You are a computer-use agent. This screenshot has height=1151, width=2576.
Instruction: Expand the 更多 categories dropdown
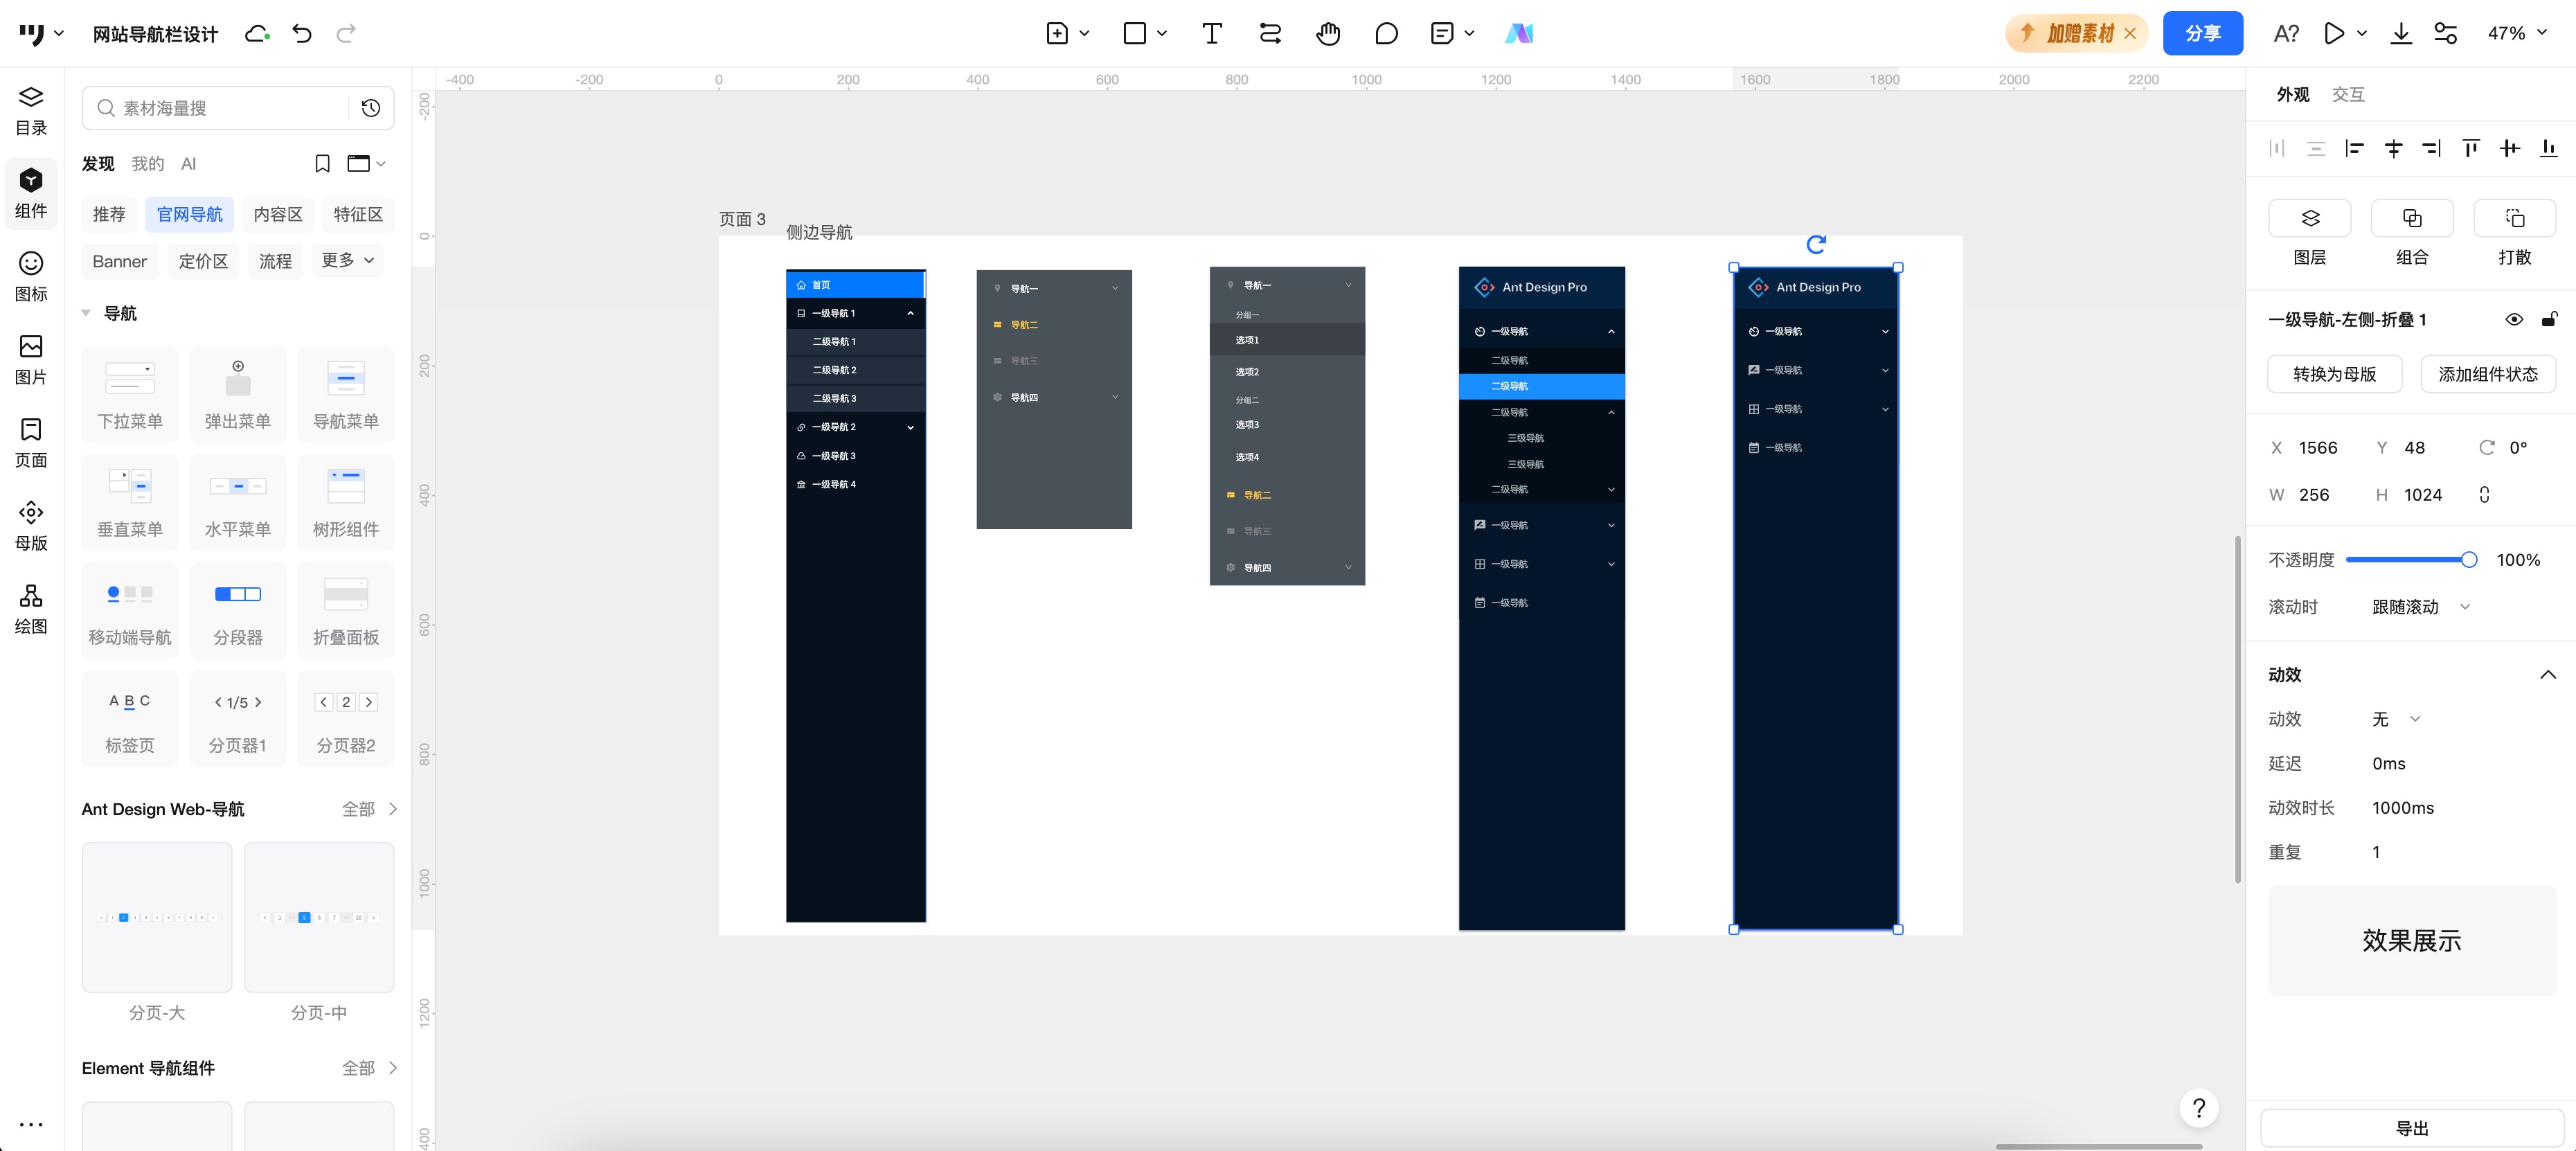347,260
